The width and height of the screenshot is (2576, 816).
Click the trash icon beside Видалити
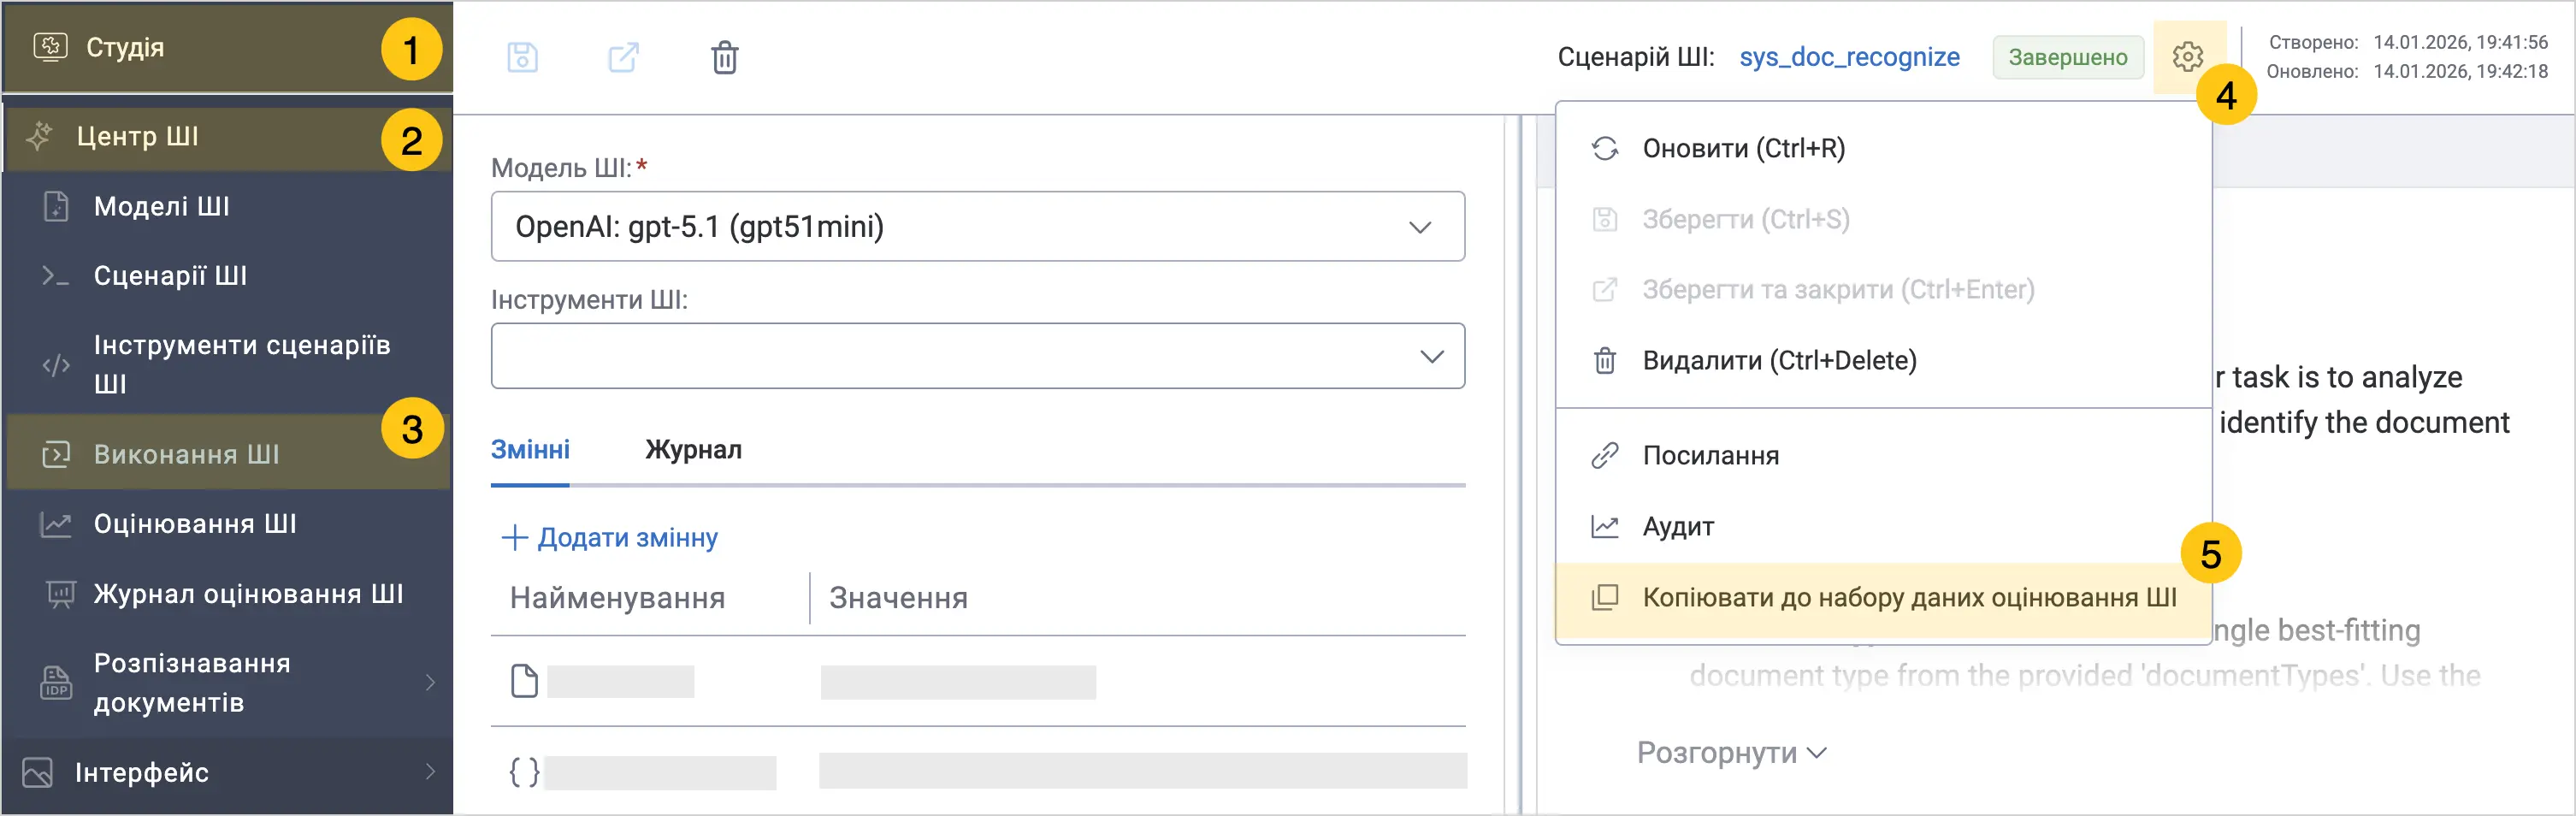click(x=1605, y=360)
